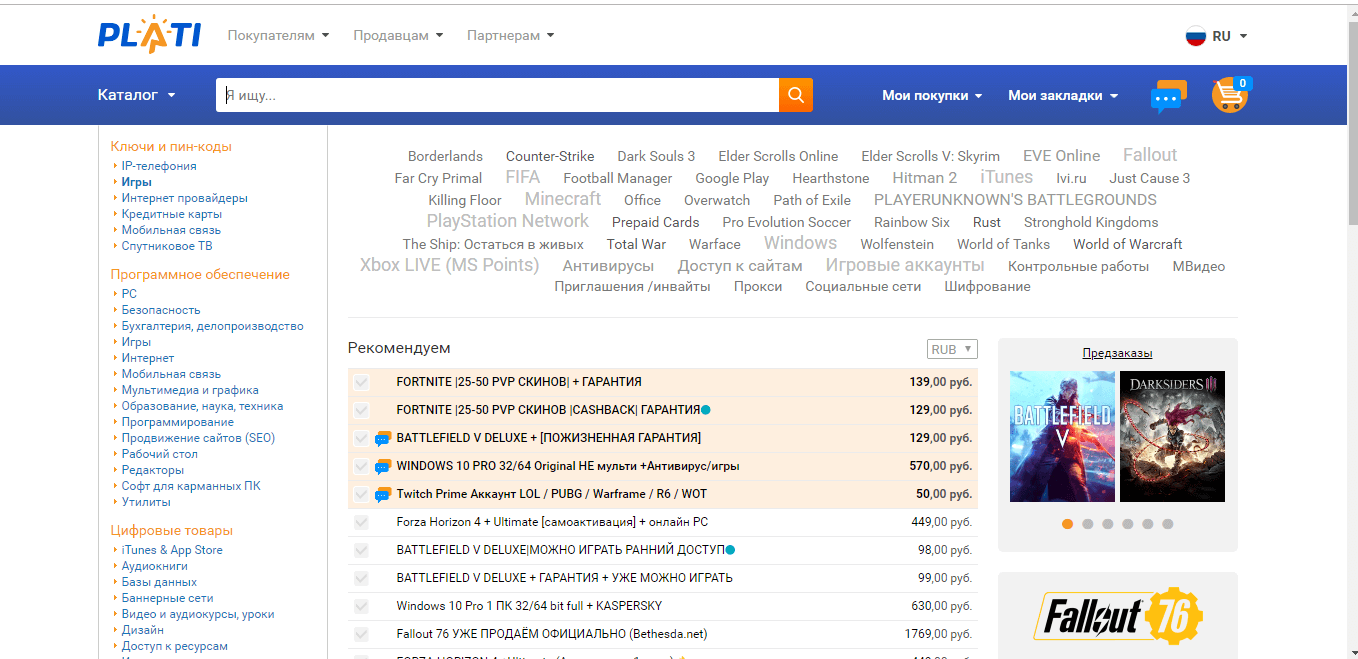
Task: Click the Minecraft tag link
Action: (562, 199)
